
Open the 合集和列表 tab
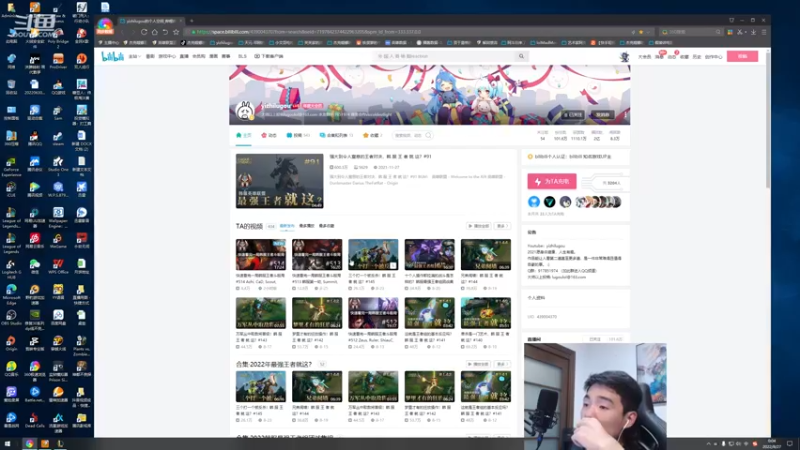[336, 135]
